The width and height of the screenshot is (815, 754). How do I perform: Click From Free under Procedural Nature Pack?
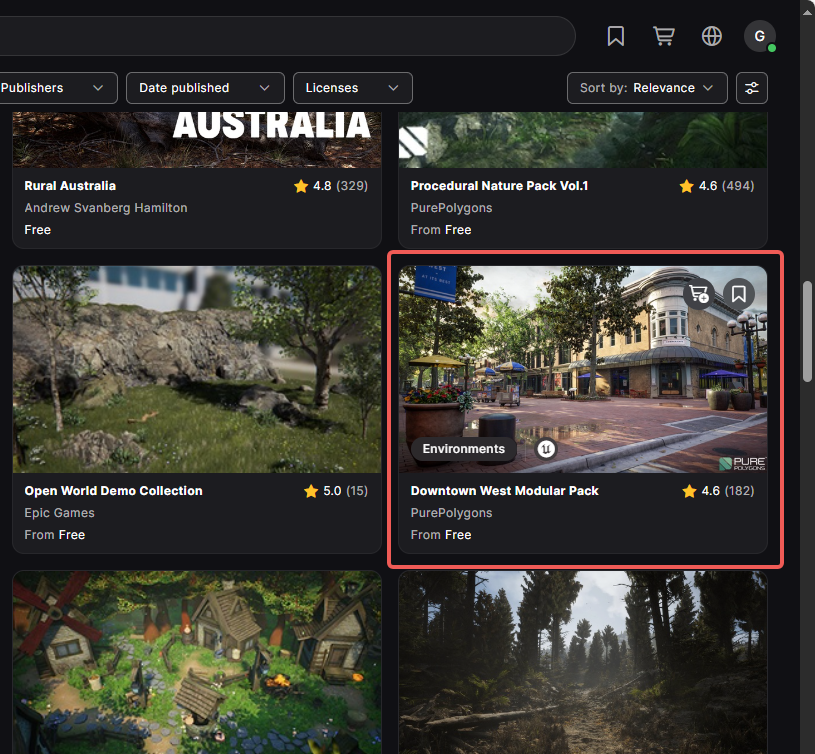441,230
